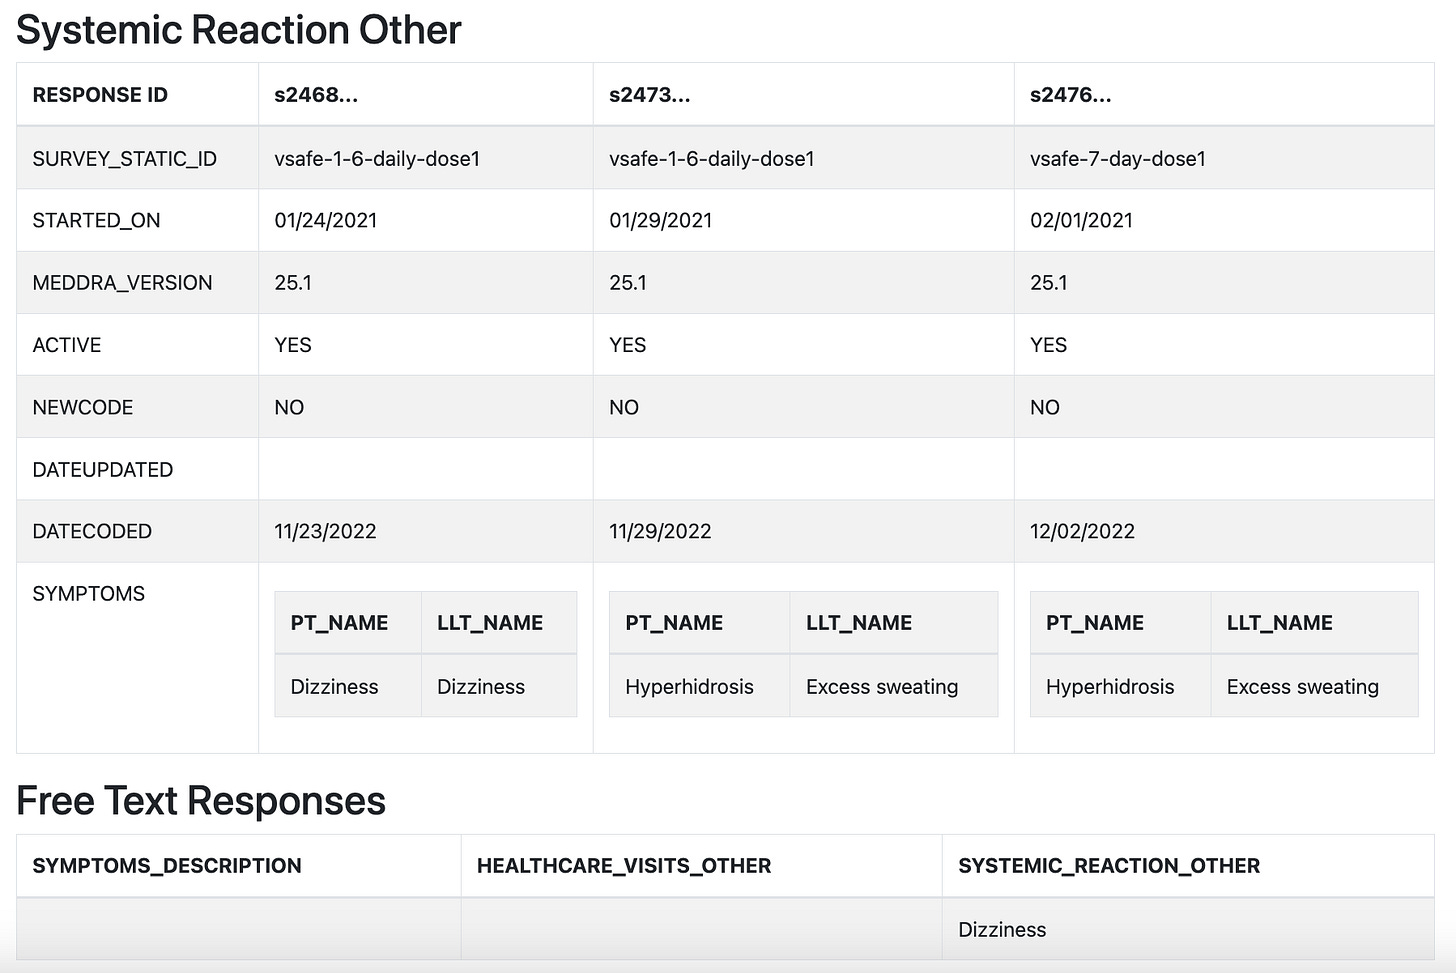Click the SYMPTOMS_DESCRIPTION column header
This screenshot has width=1456, height=973.
point(167,866)
